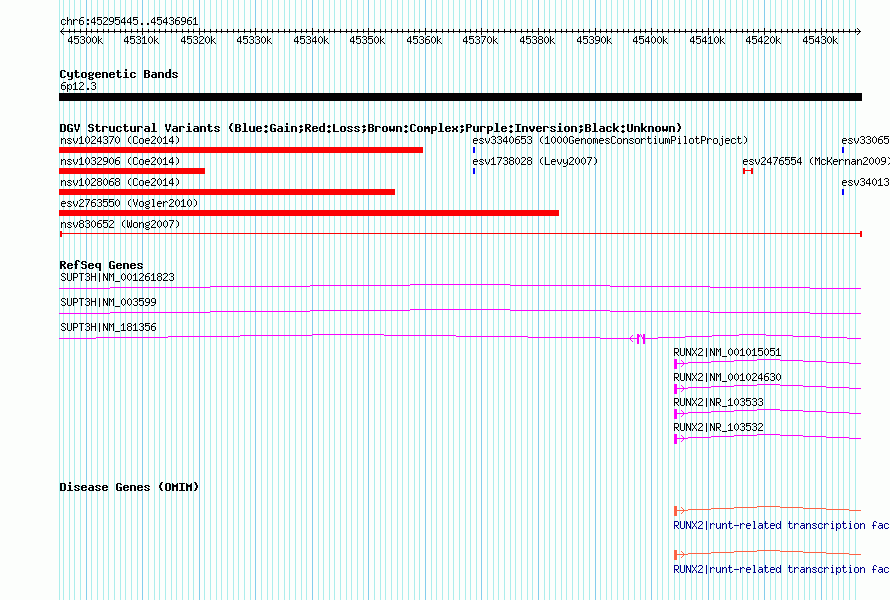Select the magenta line for SUPT3H NM_003599

(x=460, y=312)
